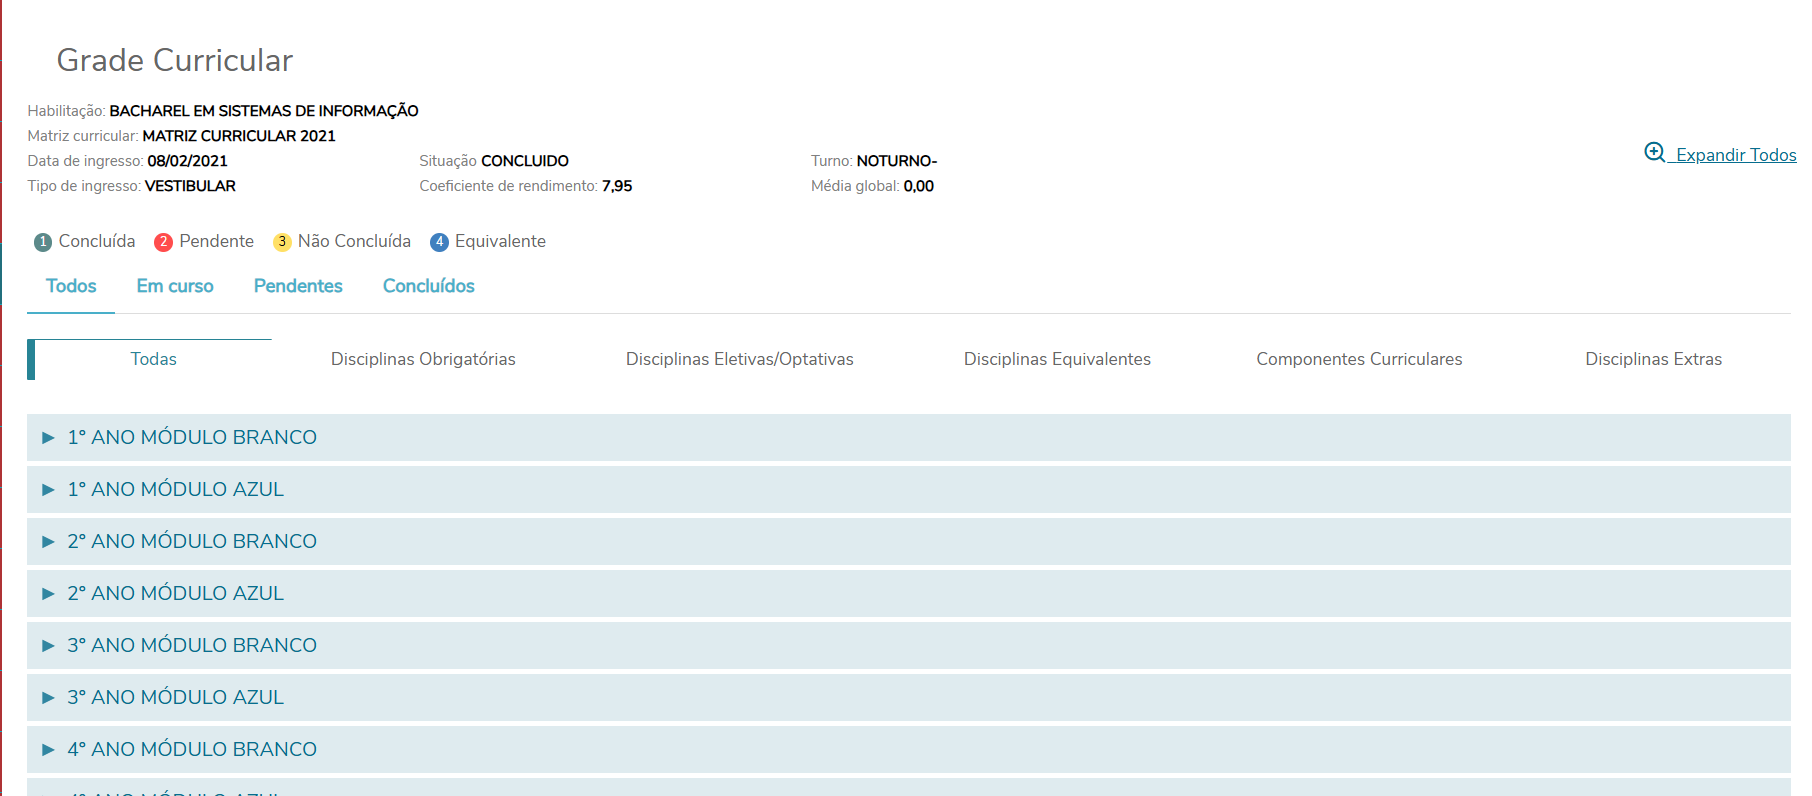This screenshot has width=1812, height=796.
Task: Switch to the Em curso tab
Action: [x=175, y=286]
